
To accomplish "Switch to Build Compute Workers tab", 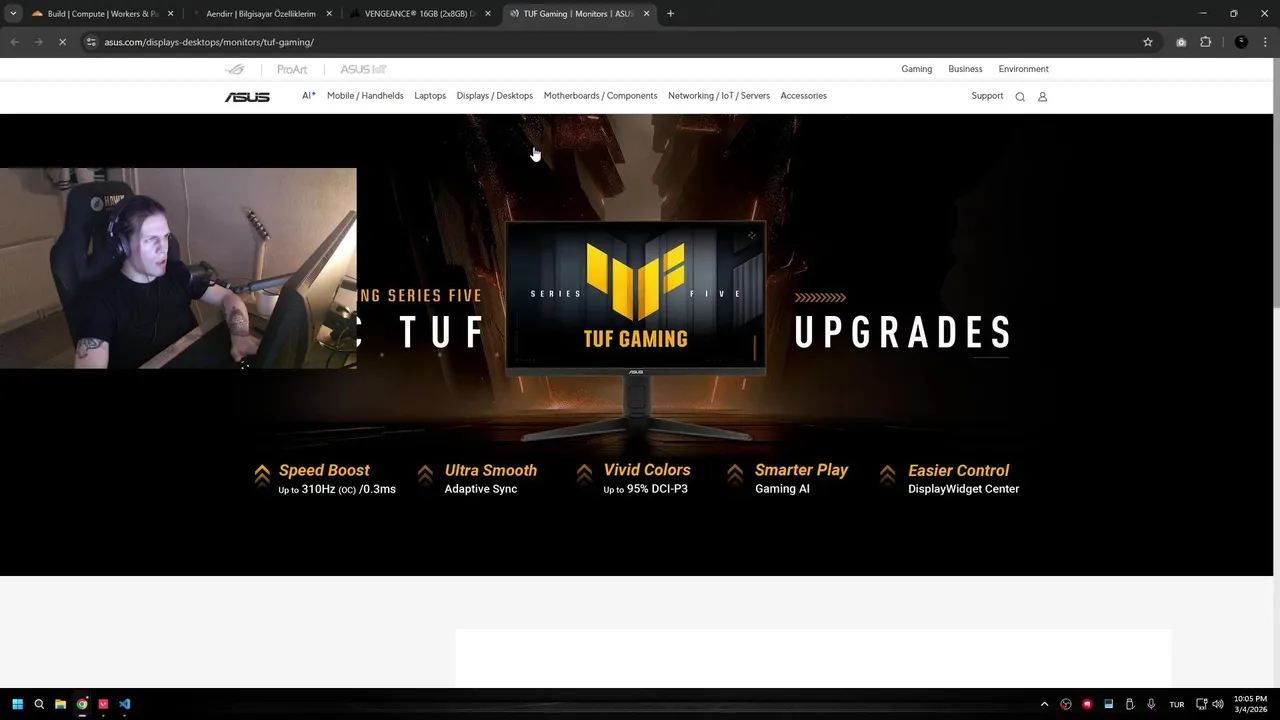I will click(102, 14).
